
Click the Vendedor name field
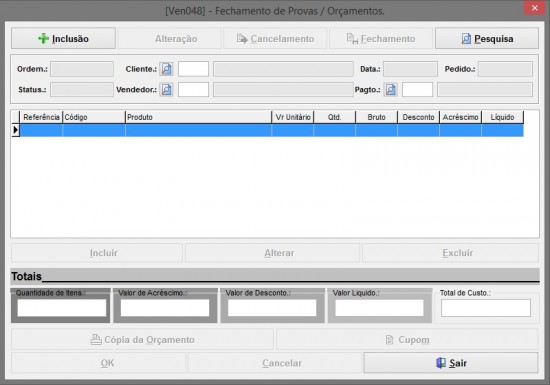(x=283, y=90)
